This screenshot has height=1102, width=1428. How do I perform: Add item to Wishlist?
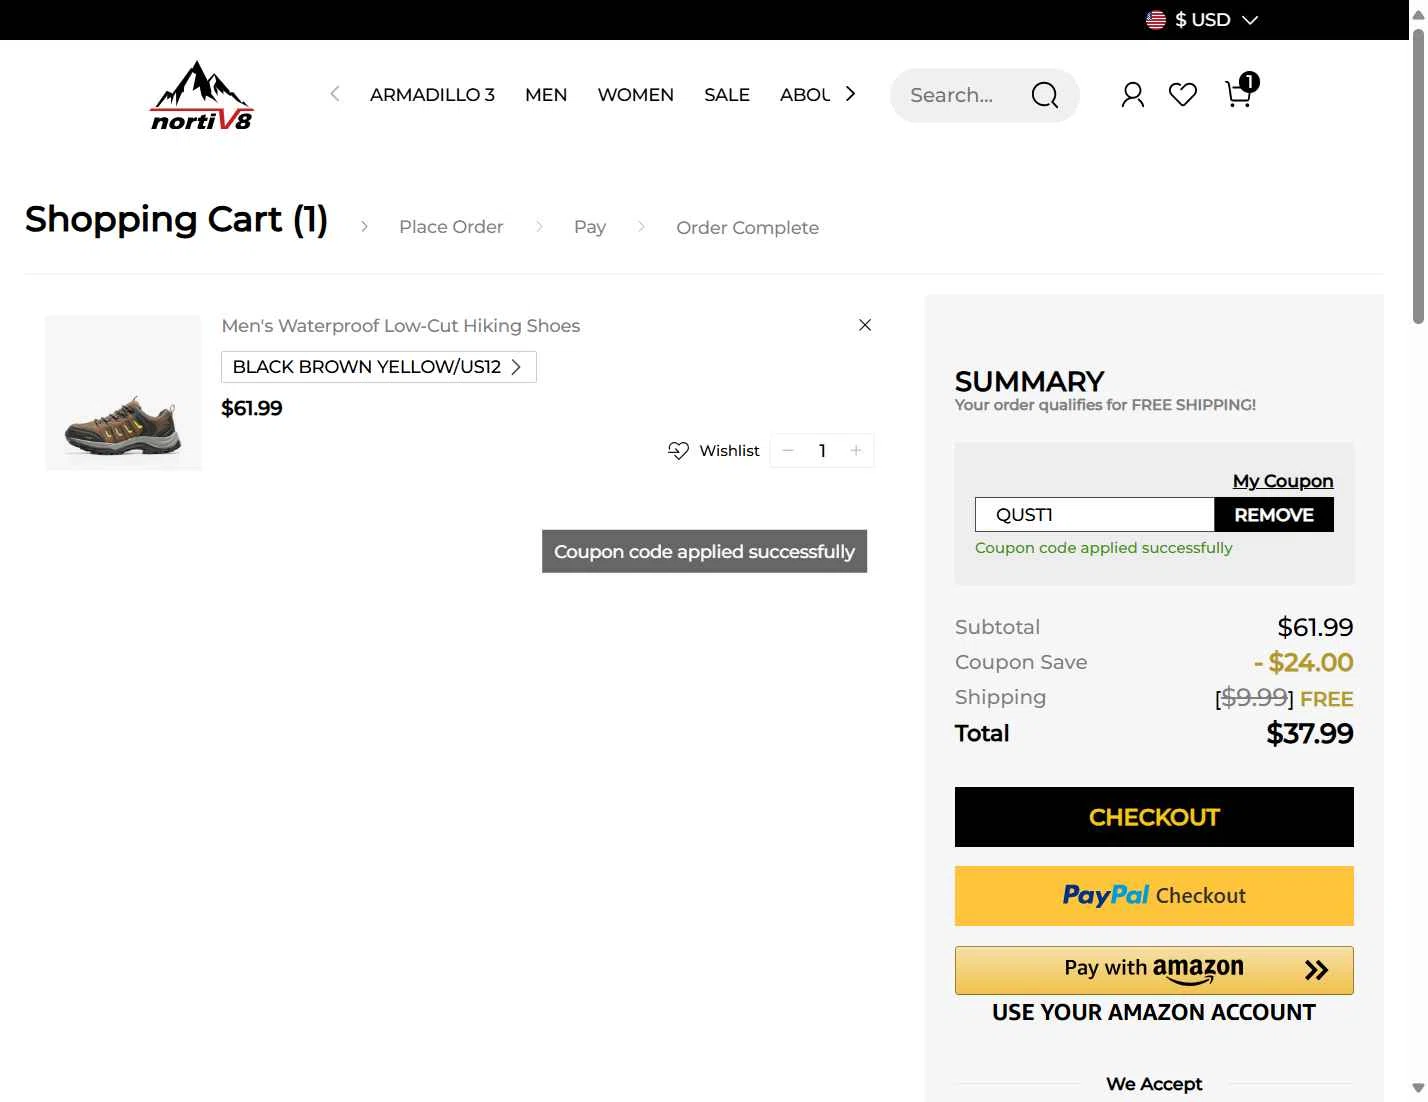pyautogui.click(x=714, y=451)
